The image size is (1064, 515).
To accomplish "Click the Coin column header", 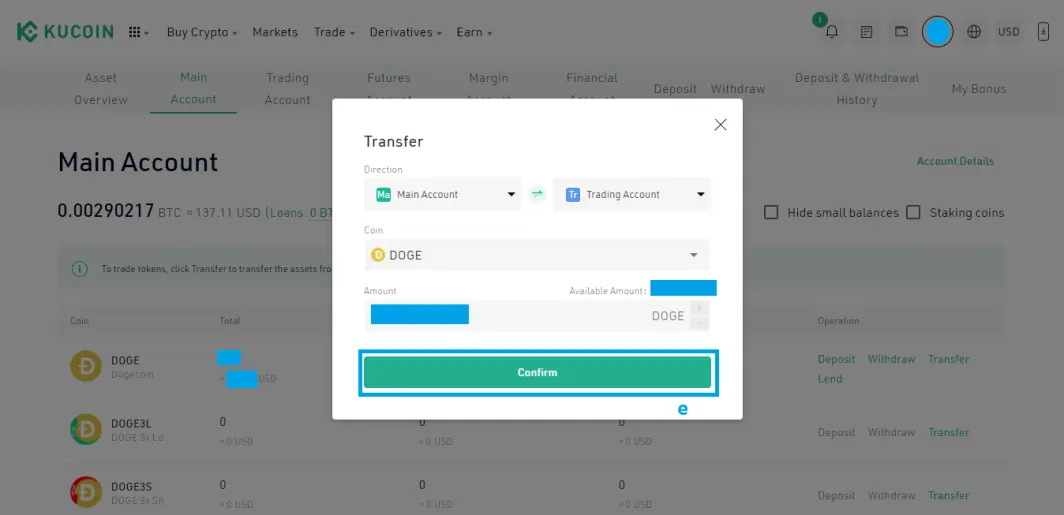I will click(79, 320).
